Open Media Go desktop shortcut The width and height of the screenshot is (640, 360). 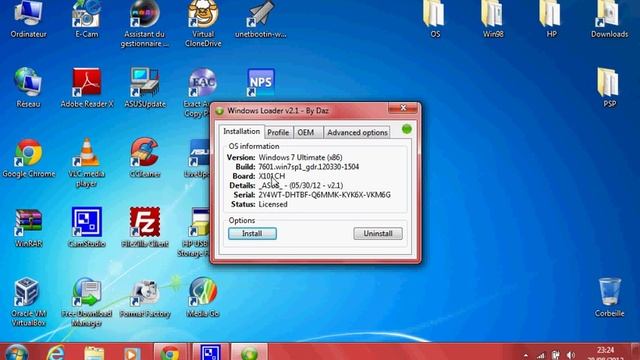click(203, 298)
